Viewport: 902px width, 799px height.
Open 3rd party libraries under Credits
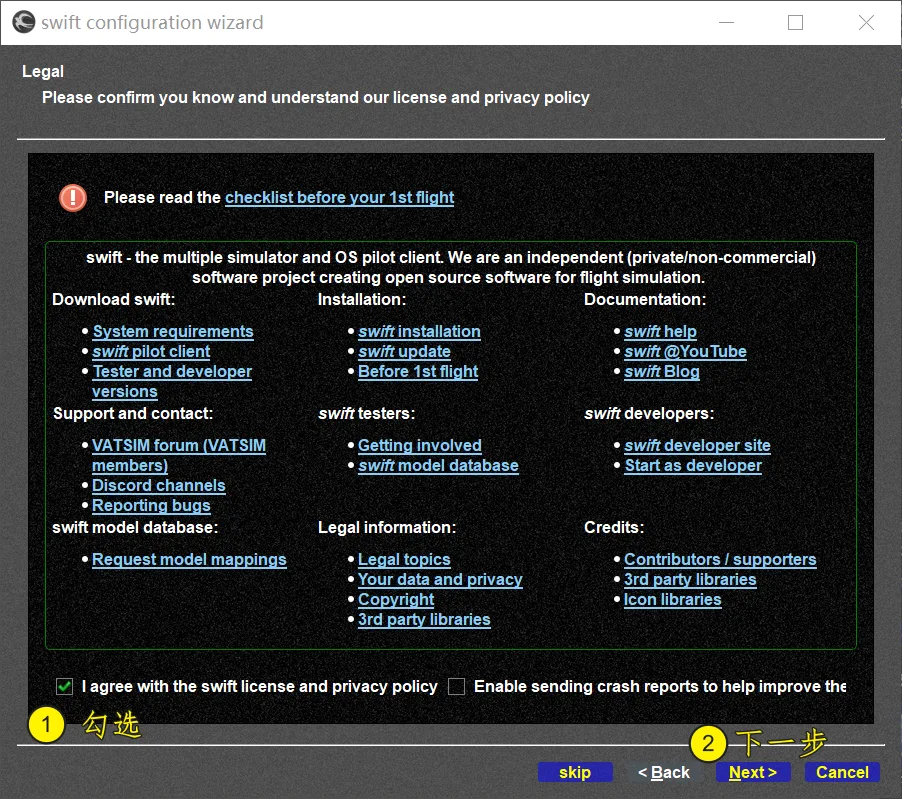690,579
